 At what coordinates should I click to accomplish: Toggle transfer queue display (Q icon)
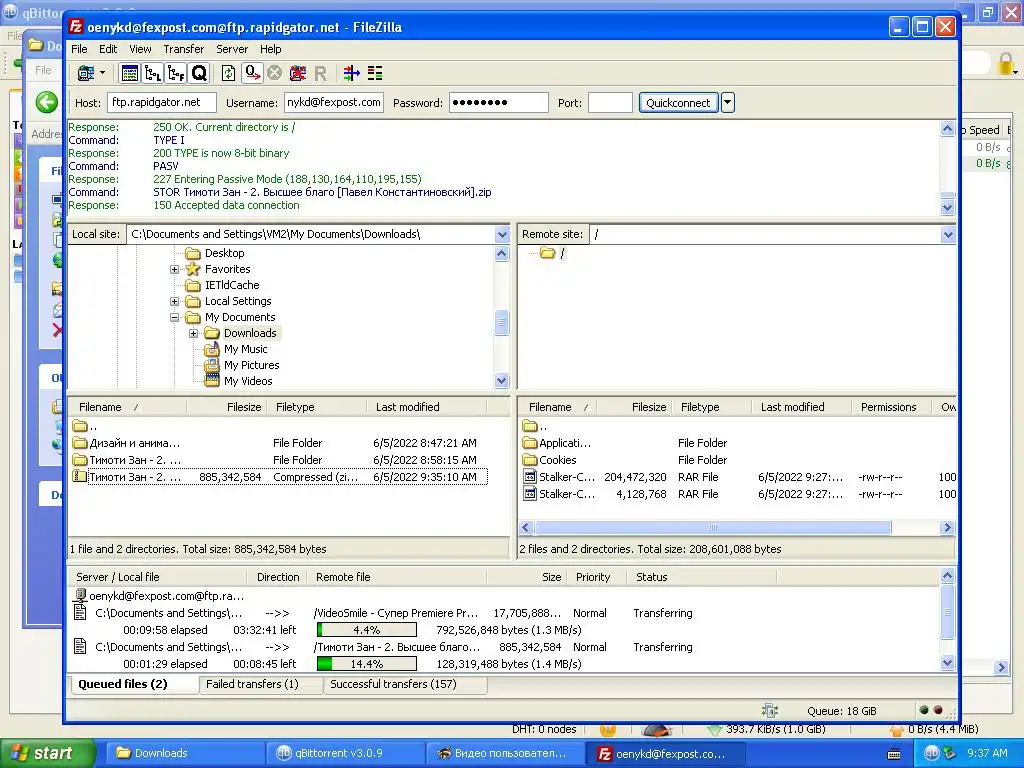pyautogui.click(x=199, y=73)
